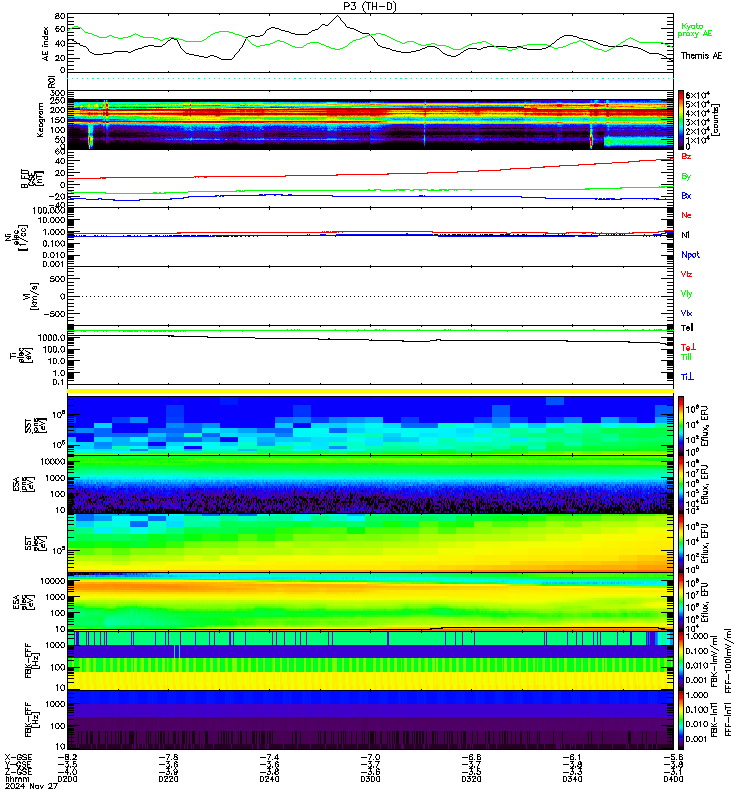Screen dimensions: 750x800
Task: Click the yellow bar above the SST panel
Action: tap(370, 391)
